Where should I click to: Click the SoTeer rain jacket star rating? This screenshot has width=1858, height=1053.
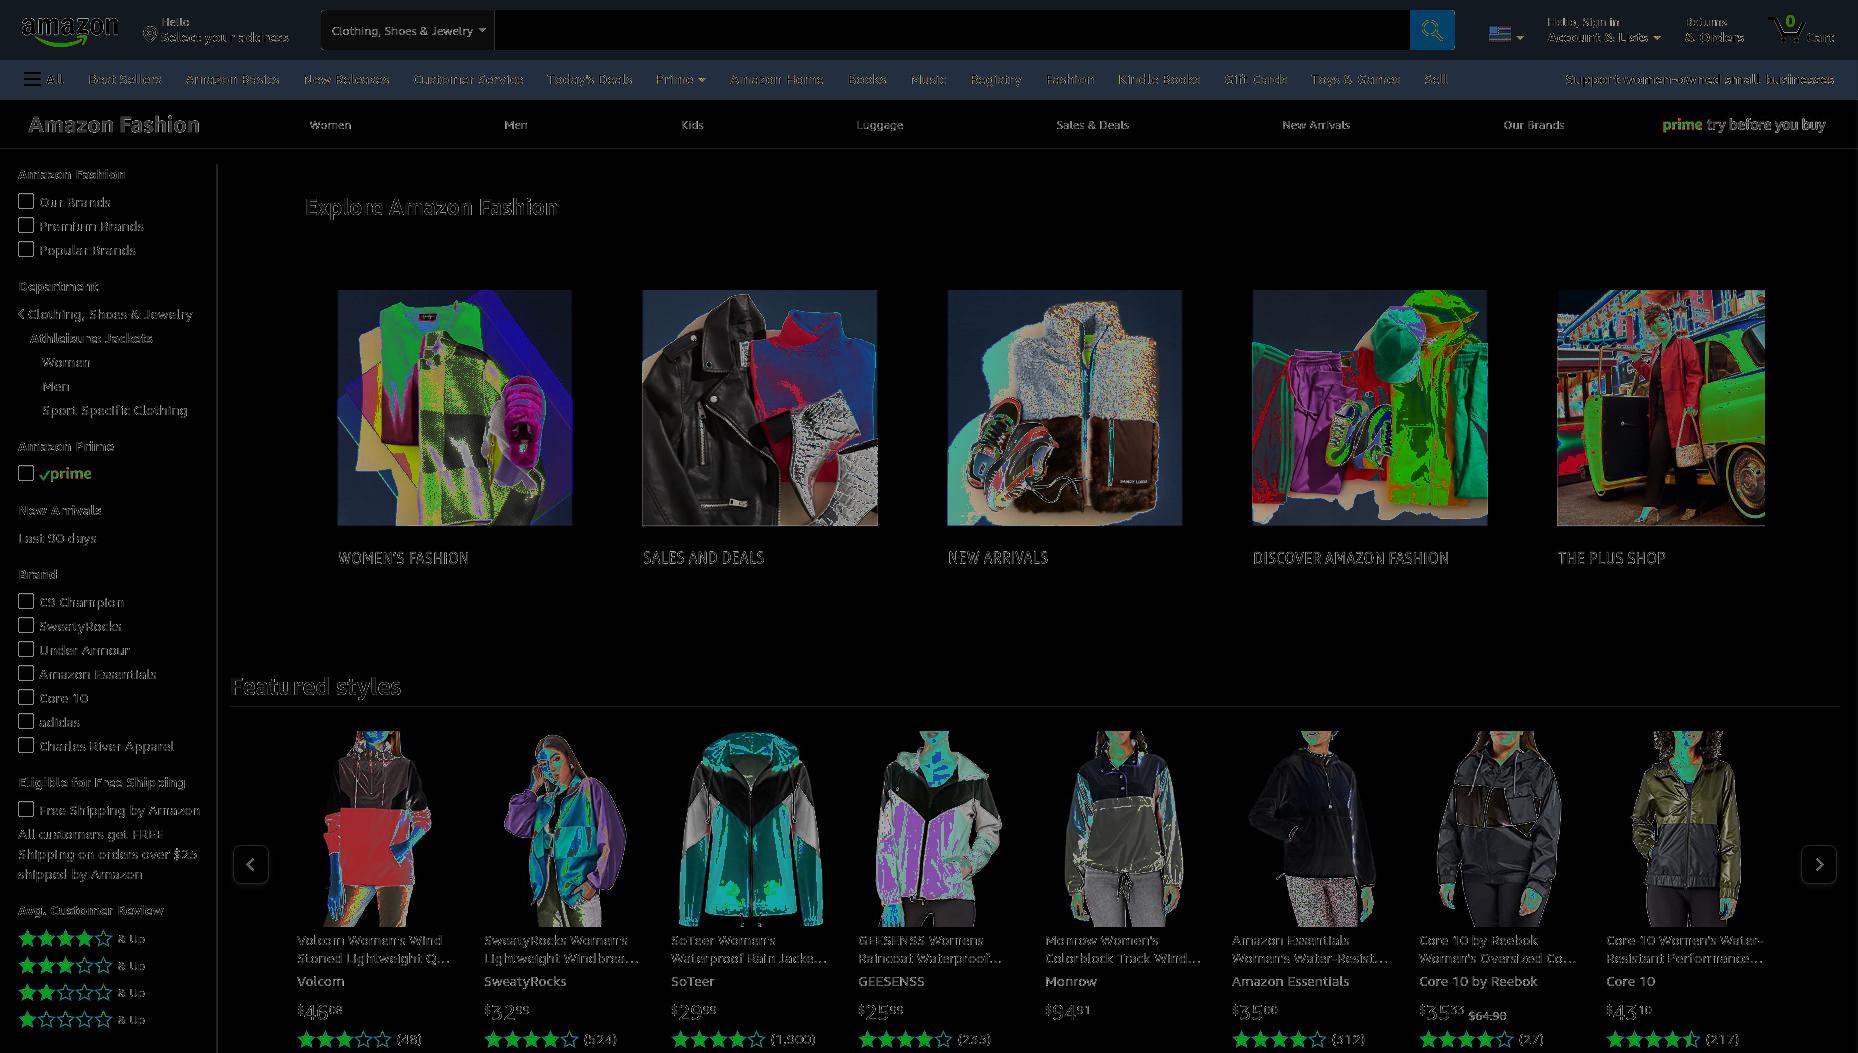point(717,1039)
